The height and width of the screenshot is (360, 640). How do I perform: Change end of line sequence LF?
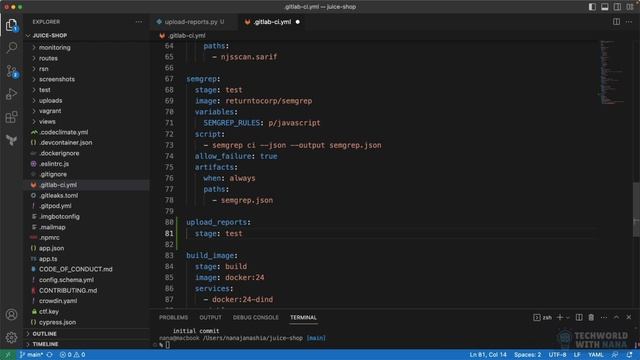point(577,355)
